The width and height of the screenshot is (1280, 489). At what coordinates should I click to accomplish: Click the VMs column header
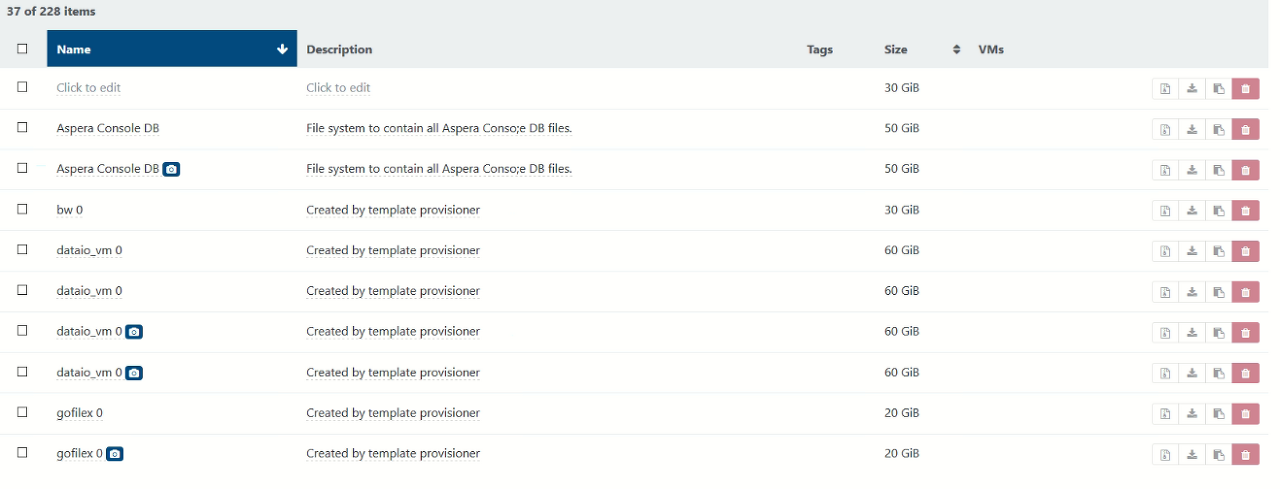(x=991, y=49)
